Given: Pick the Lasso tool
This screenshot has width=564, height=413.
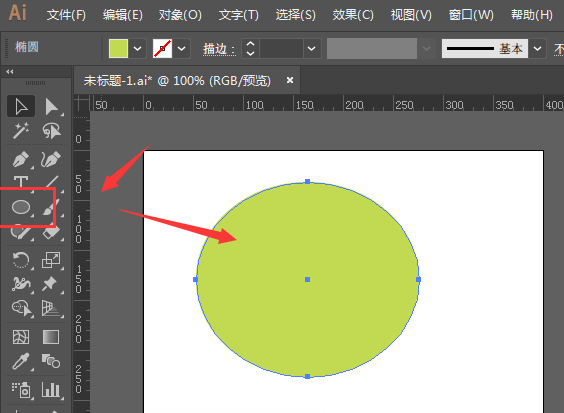Looking at the screenshot, I should point(51,131).
